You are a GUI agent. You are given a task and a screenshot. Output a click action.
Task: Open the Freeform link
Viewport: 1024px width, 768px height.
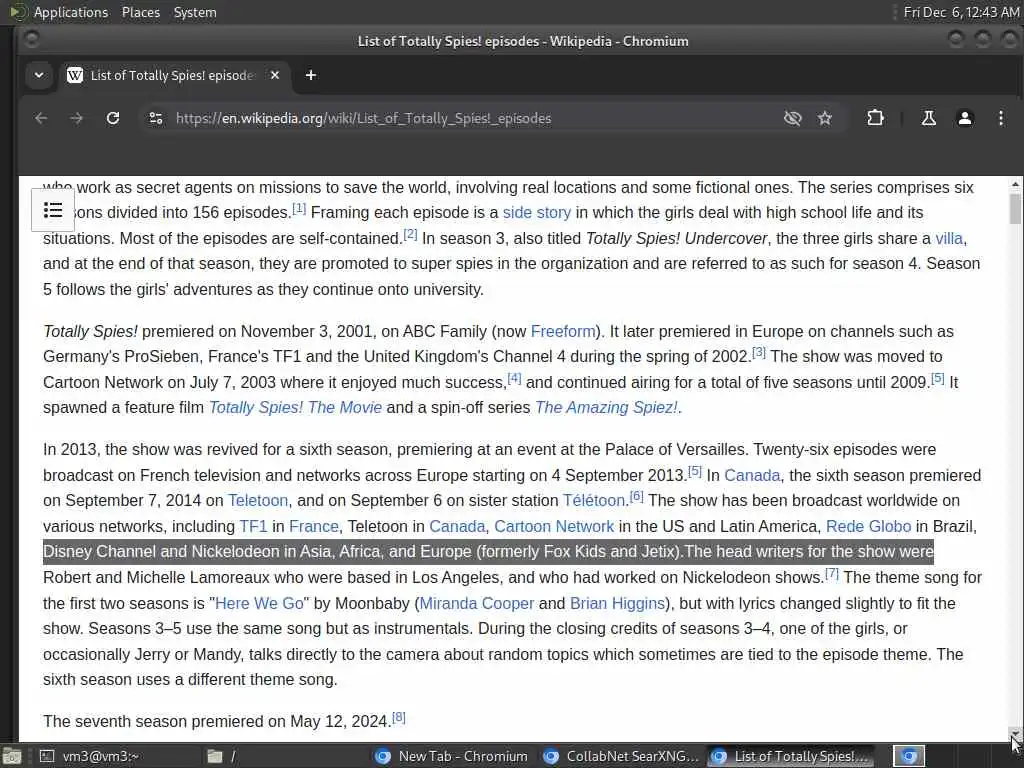pos(563,332)
